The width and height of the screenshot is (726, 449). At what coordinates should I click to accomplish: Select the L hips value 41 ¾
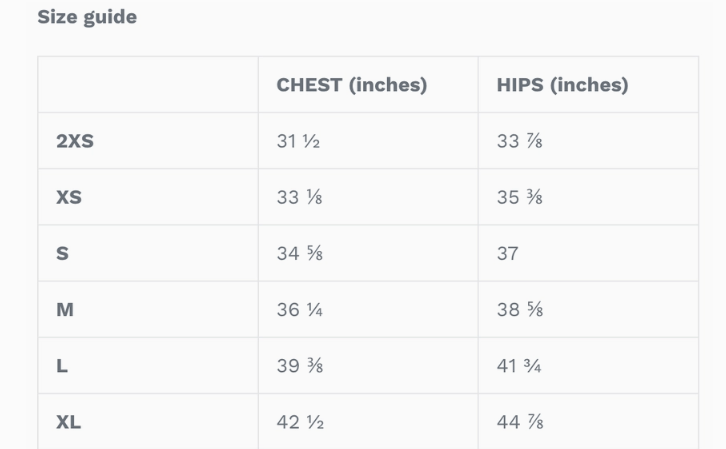(519, 366)
